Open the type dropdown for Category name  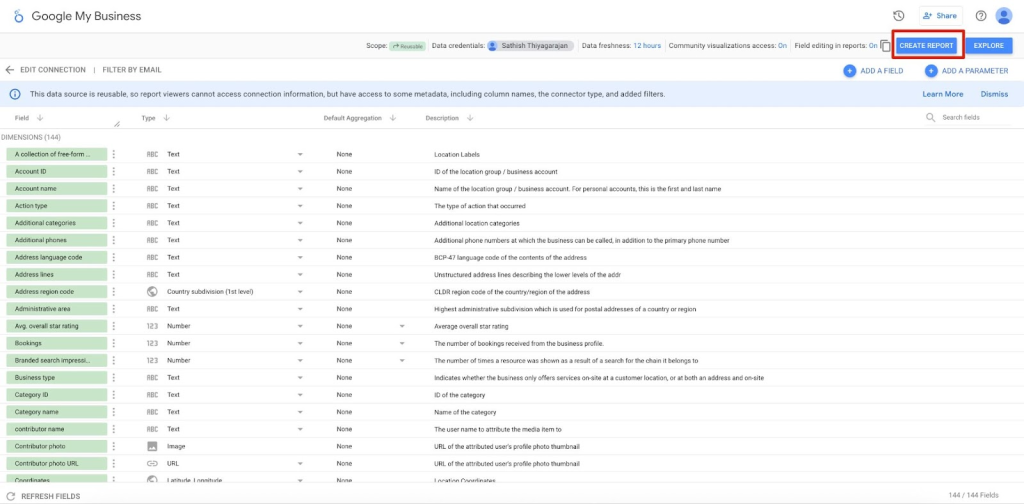tap(300, 412)
